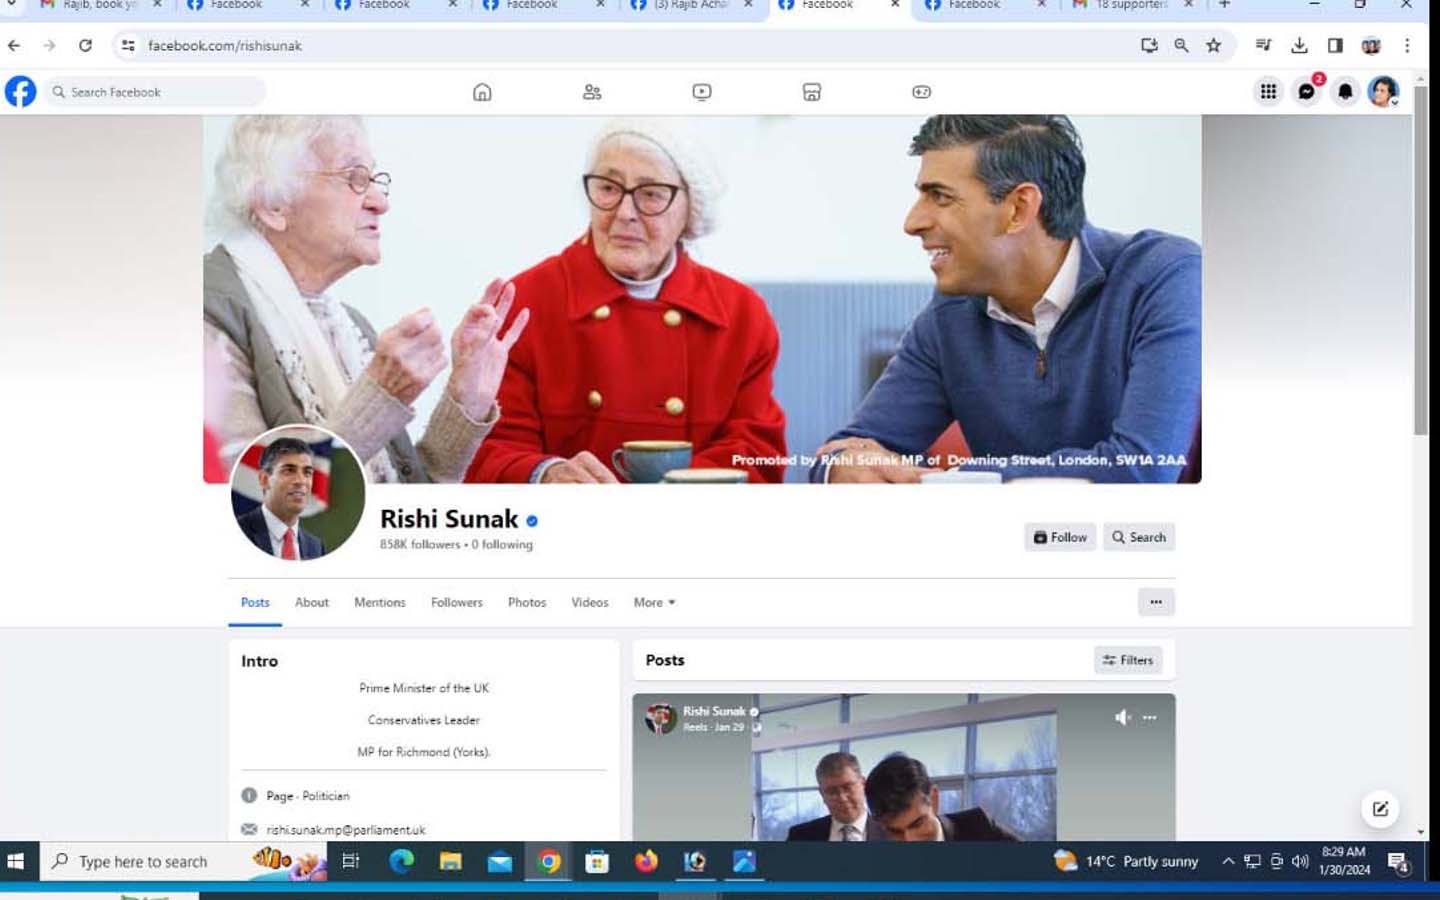Open the Facebook Gaming icon

(x=922, y=92)
